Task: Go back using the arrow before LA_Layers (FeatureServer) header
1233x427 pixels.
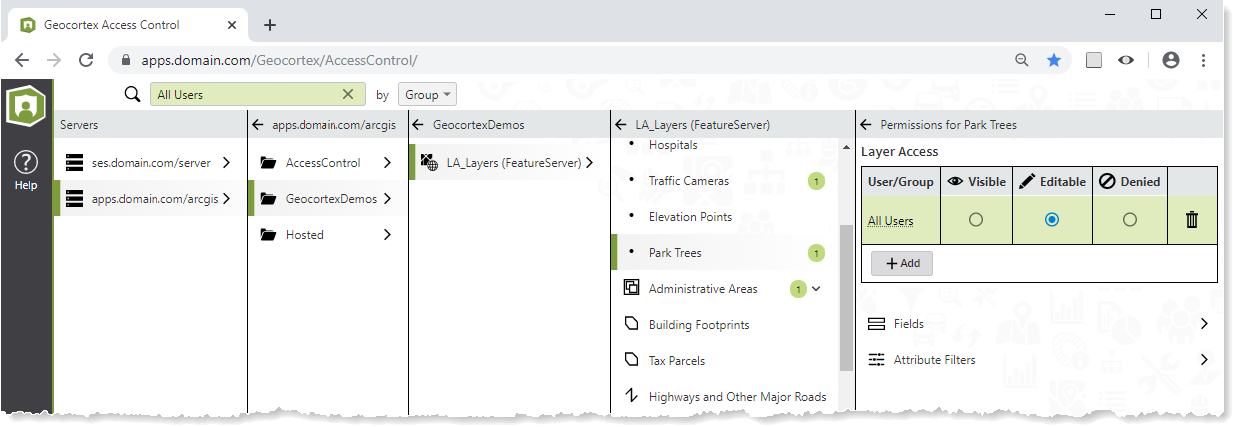Action: click(x=621, y=125)
